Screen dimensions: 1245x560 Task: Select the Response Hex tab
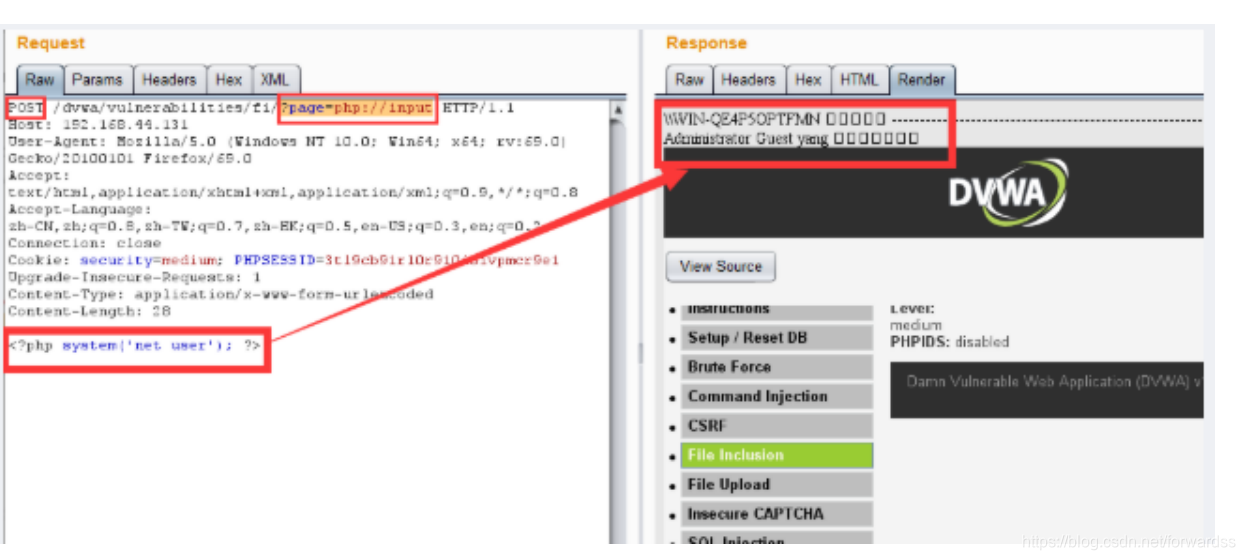pos(809,80)
